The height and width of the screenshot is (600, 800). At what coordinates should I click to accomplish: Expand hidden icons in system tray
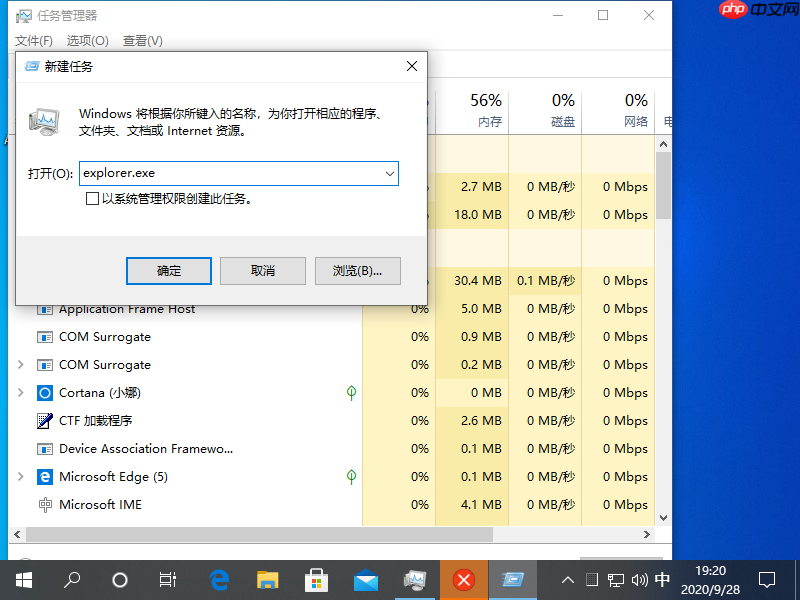click(567, 580)
